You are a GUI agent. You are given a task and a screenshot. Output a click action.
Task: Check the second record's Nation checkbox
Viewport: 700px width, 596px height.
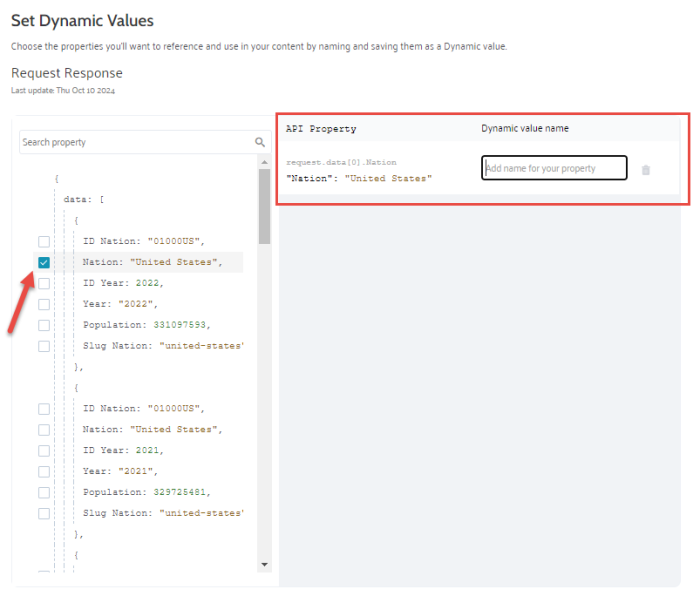tap(44, 429)
